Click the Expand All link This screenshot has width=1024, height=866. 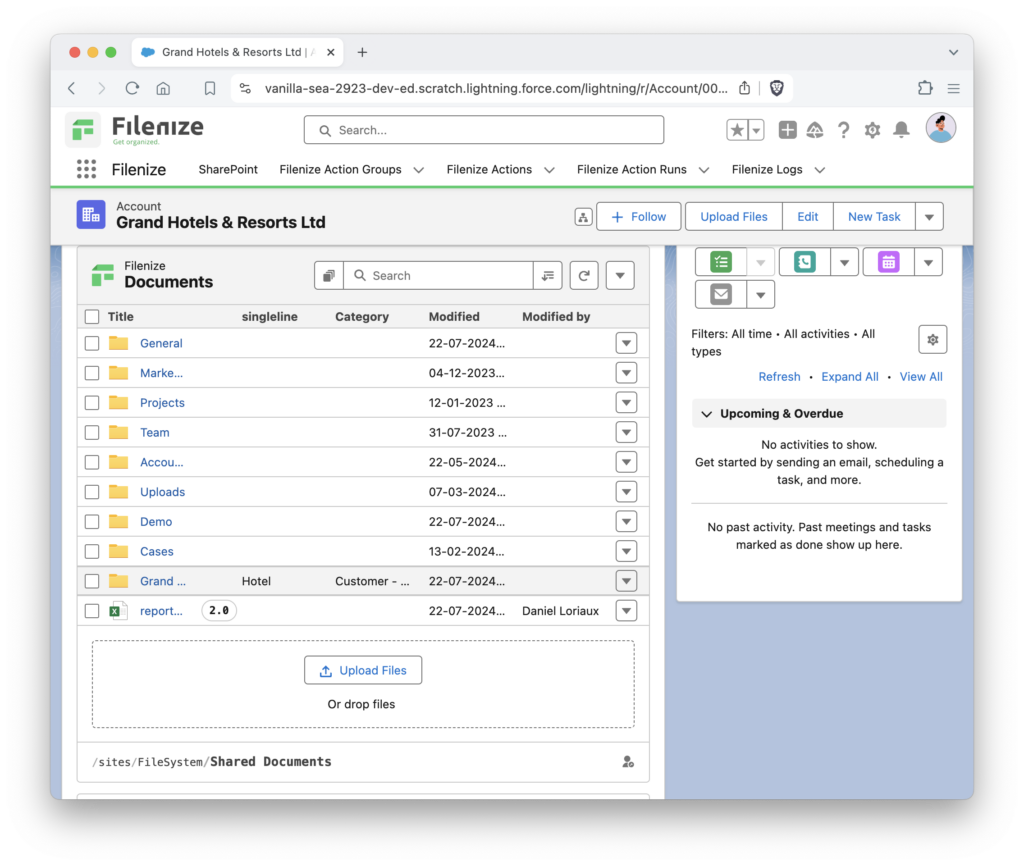click(850, 377)
